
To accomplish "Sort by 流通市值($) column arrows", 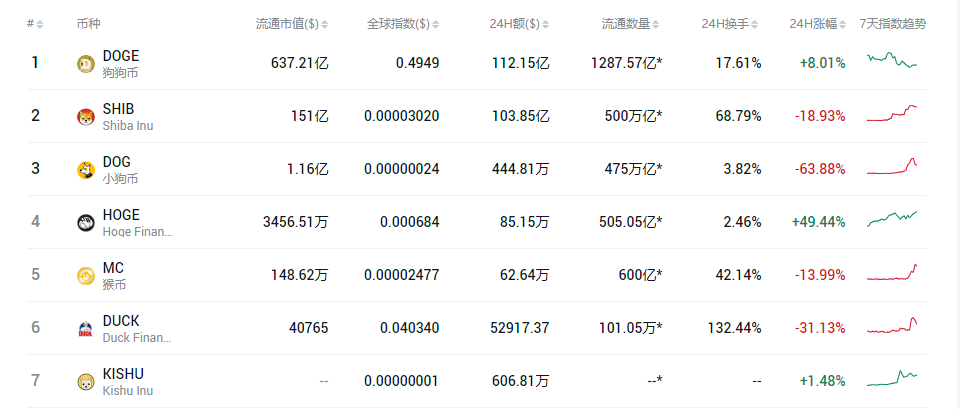I will tap(324, 24).
